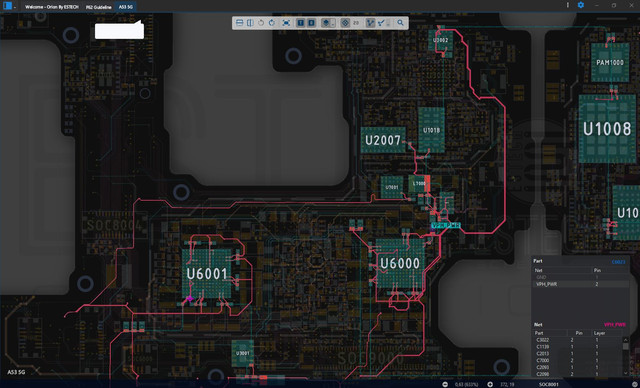Rotate board counter-clockwise
The width and height of the screenshot is (640, 388).
(261, 23)
